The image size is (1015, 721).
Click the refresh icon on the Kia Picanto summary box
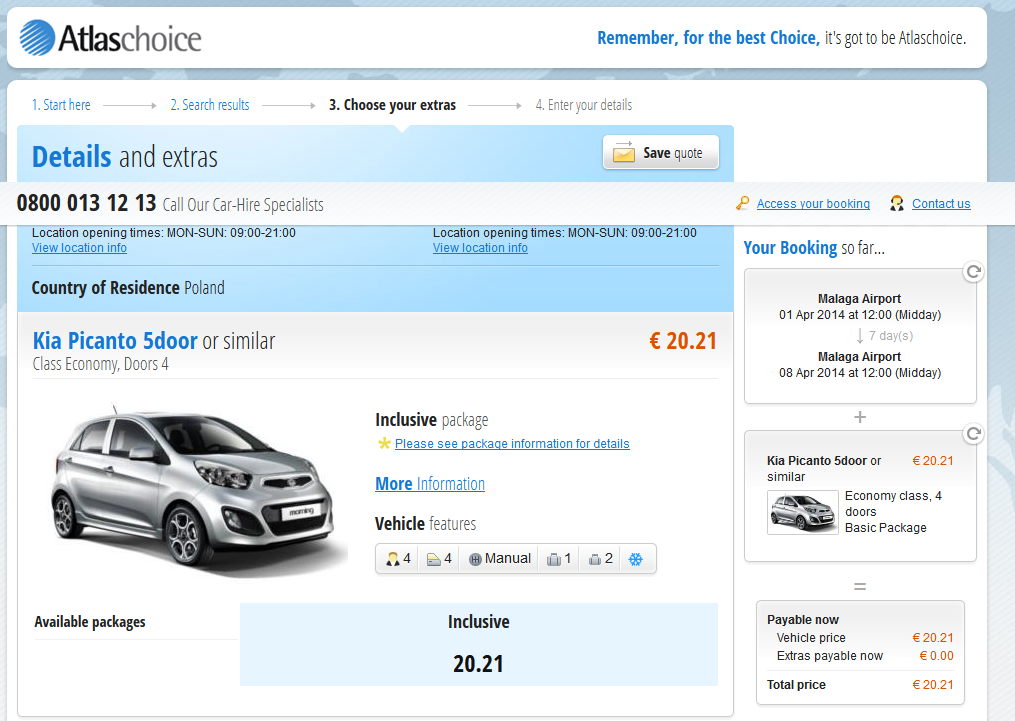[974, 434]
